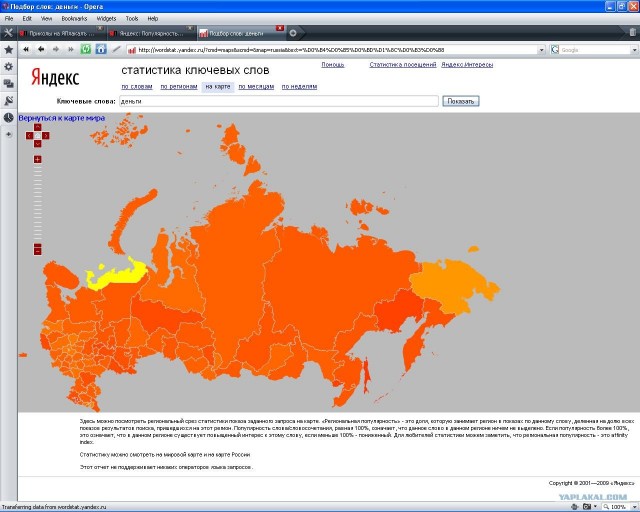
Task: Click the keywords input field with деньги
Action: click(x=279, y=101)
